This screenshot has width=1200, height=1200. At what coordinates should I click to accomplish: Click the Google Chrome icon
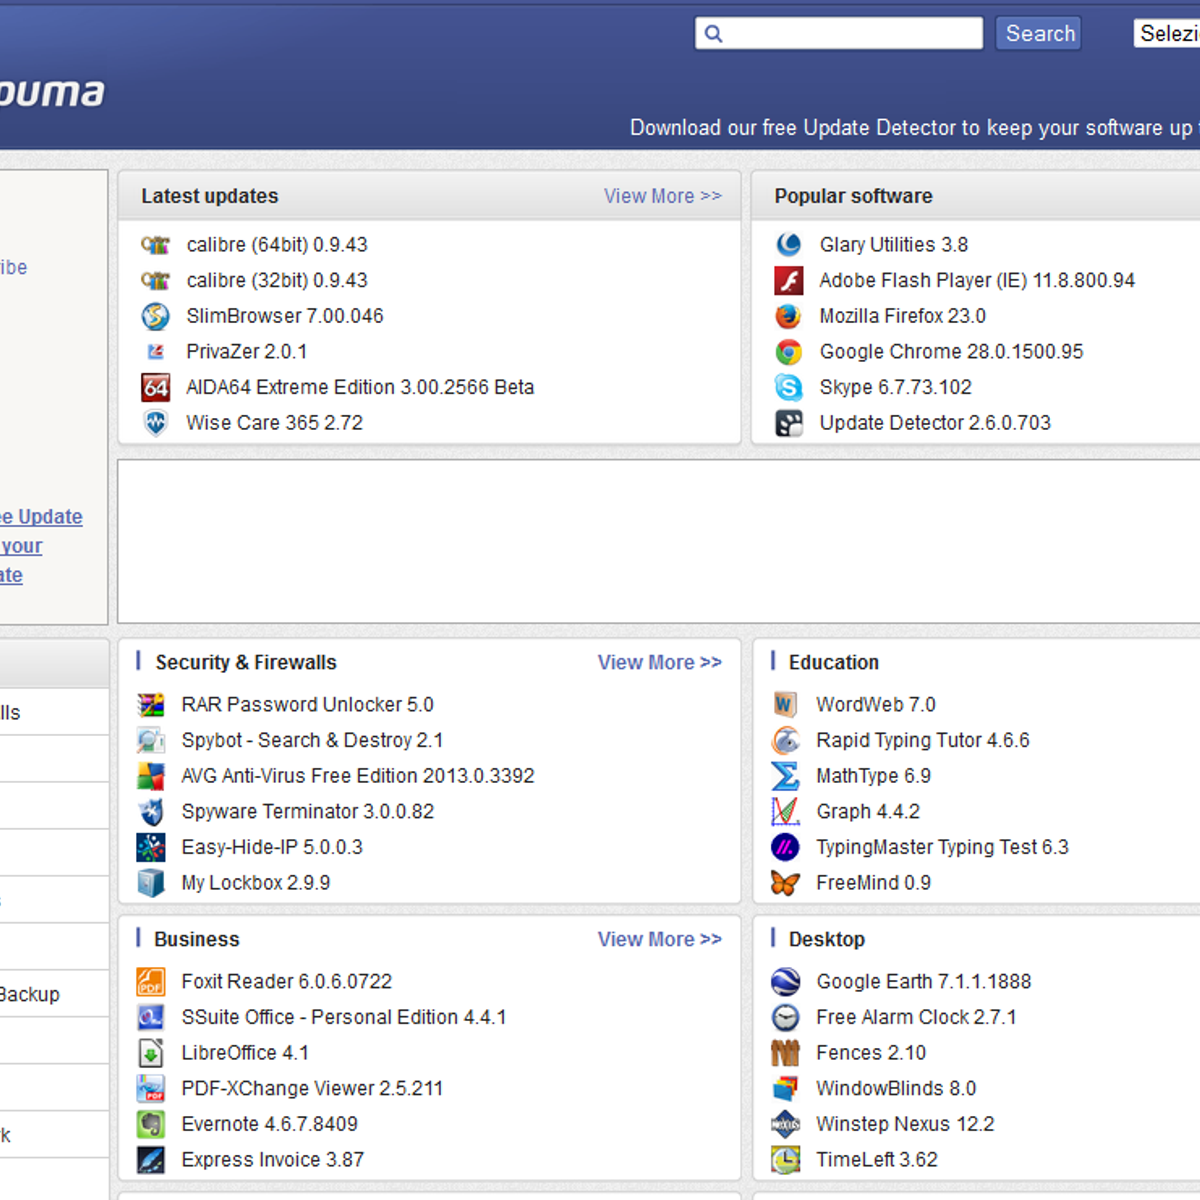pos(788,352)
